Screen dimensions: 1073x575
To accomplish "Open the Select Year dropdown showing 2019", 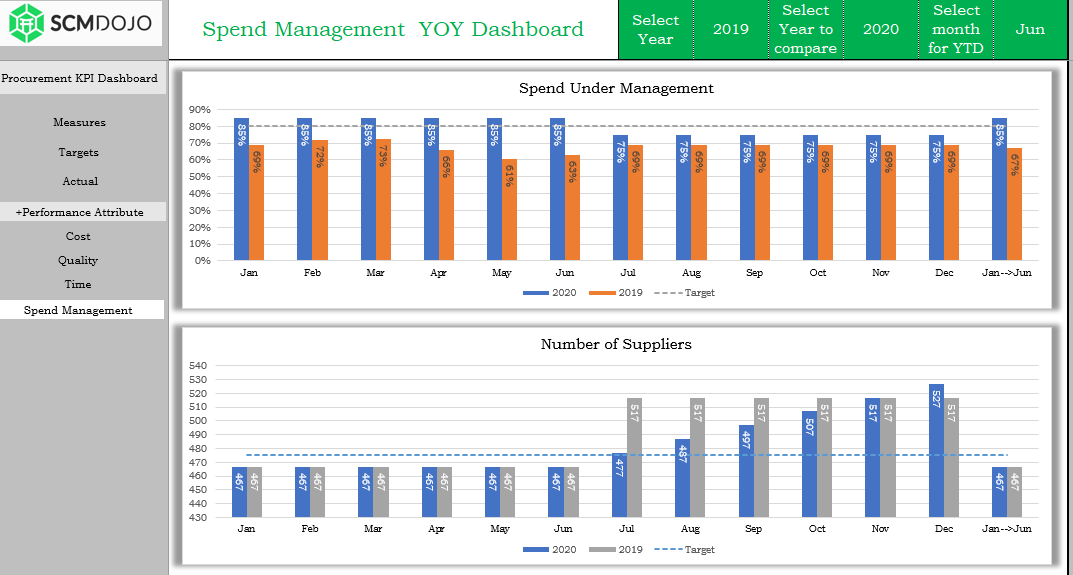I will [731, 29].
